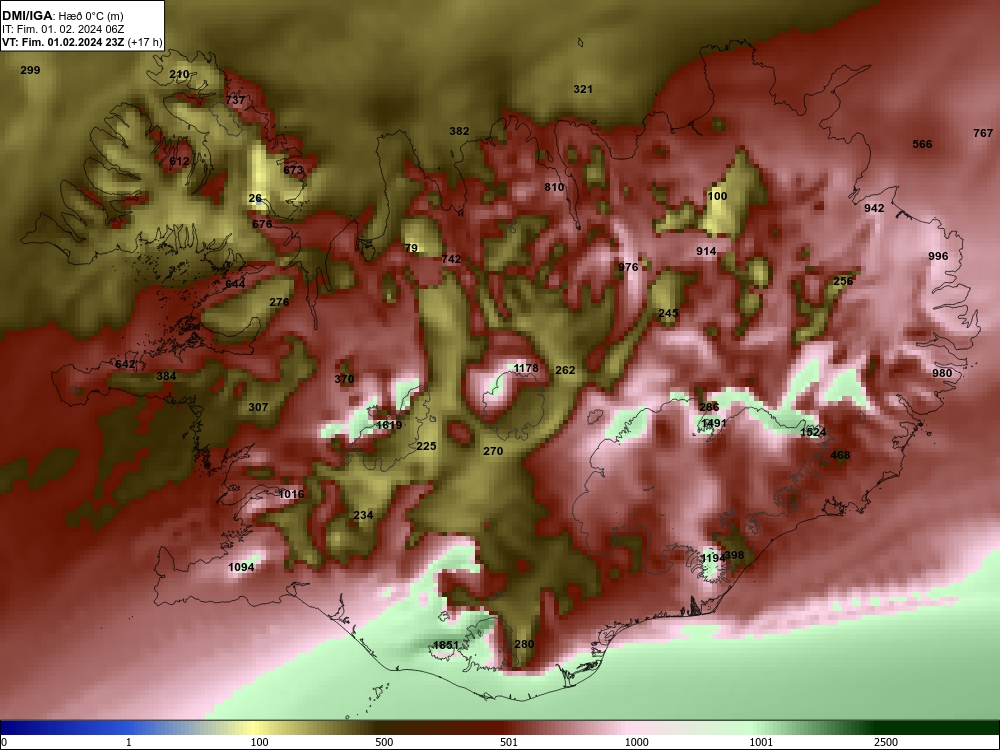Click the title text 'DMI/IGA: Hæð 0°C (m)'
Image resolution: width=1000 pixels, height=750 pixels.
(63, 16)
